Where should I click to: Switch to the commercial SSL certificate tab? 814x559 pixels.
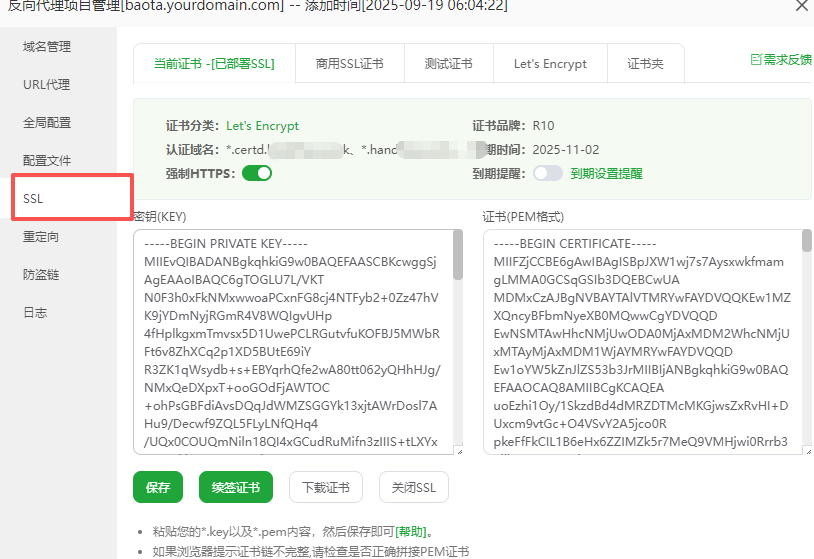click(349, 64)
